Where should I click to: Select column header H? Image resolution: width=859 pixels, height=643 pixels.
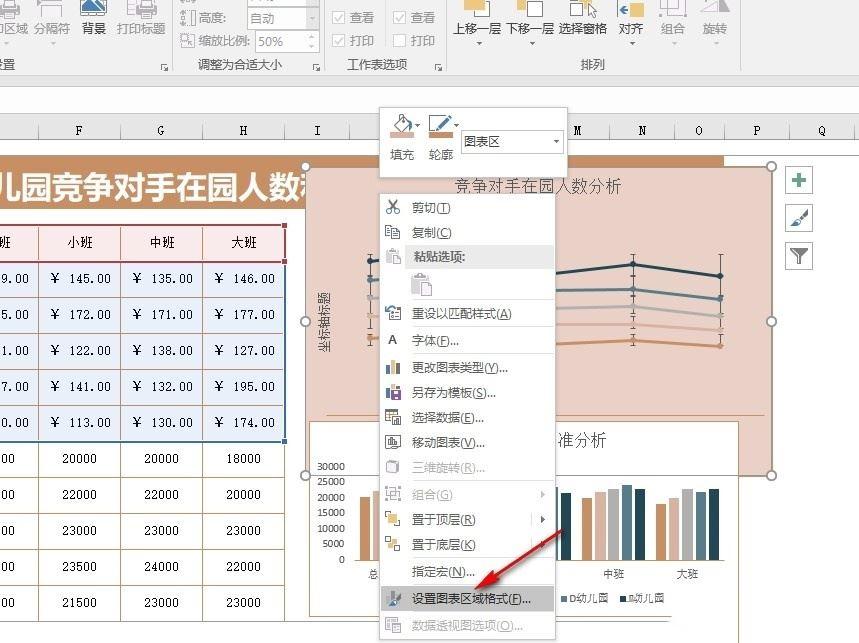[x=243, y=130]
